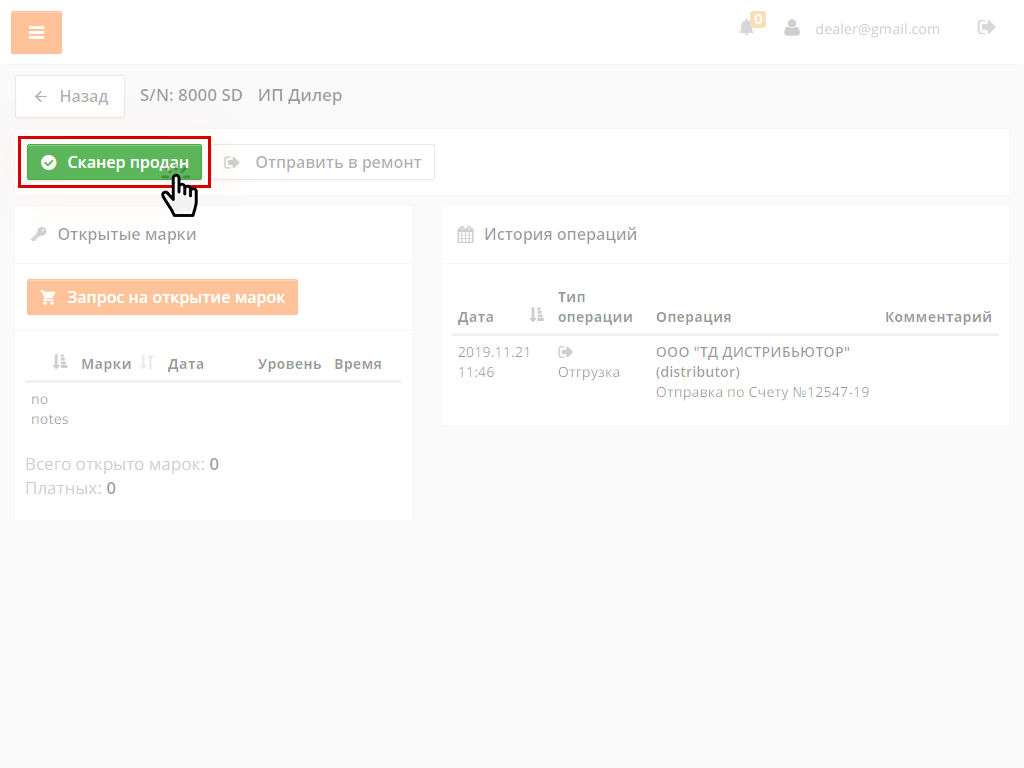The image size is (1024, 768).
Task: Click the key icon beside Открытые марки
Action: [x=39, y=235]
